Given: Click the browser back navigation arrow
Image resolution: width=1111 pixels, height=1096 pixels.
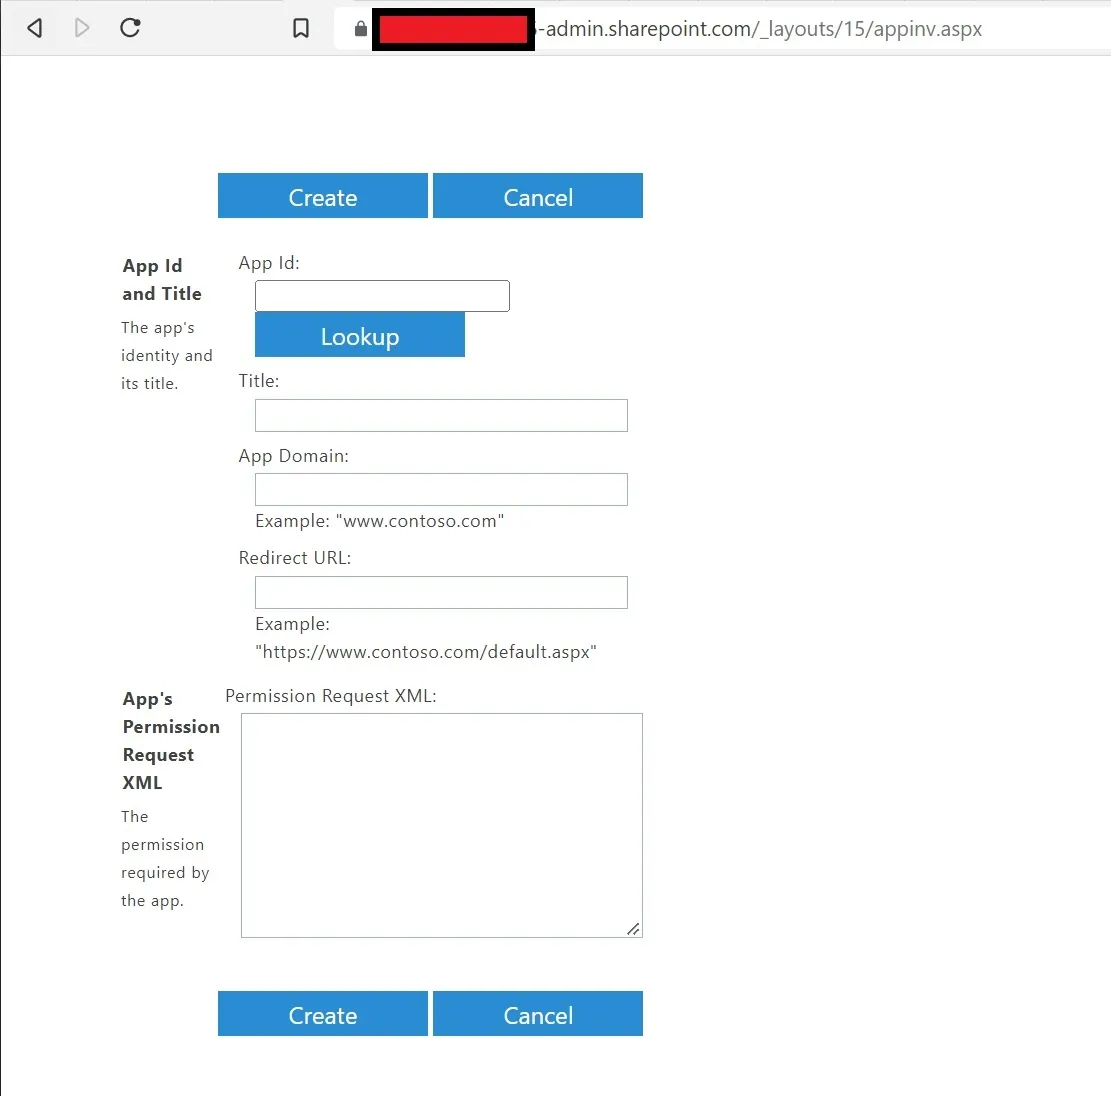Looking at the screenshot, I should 34,27.
